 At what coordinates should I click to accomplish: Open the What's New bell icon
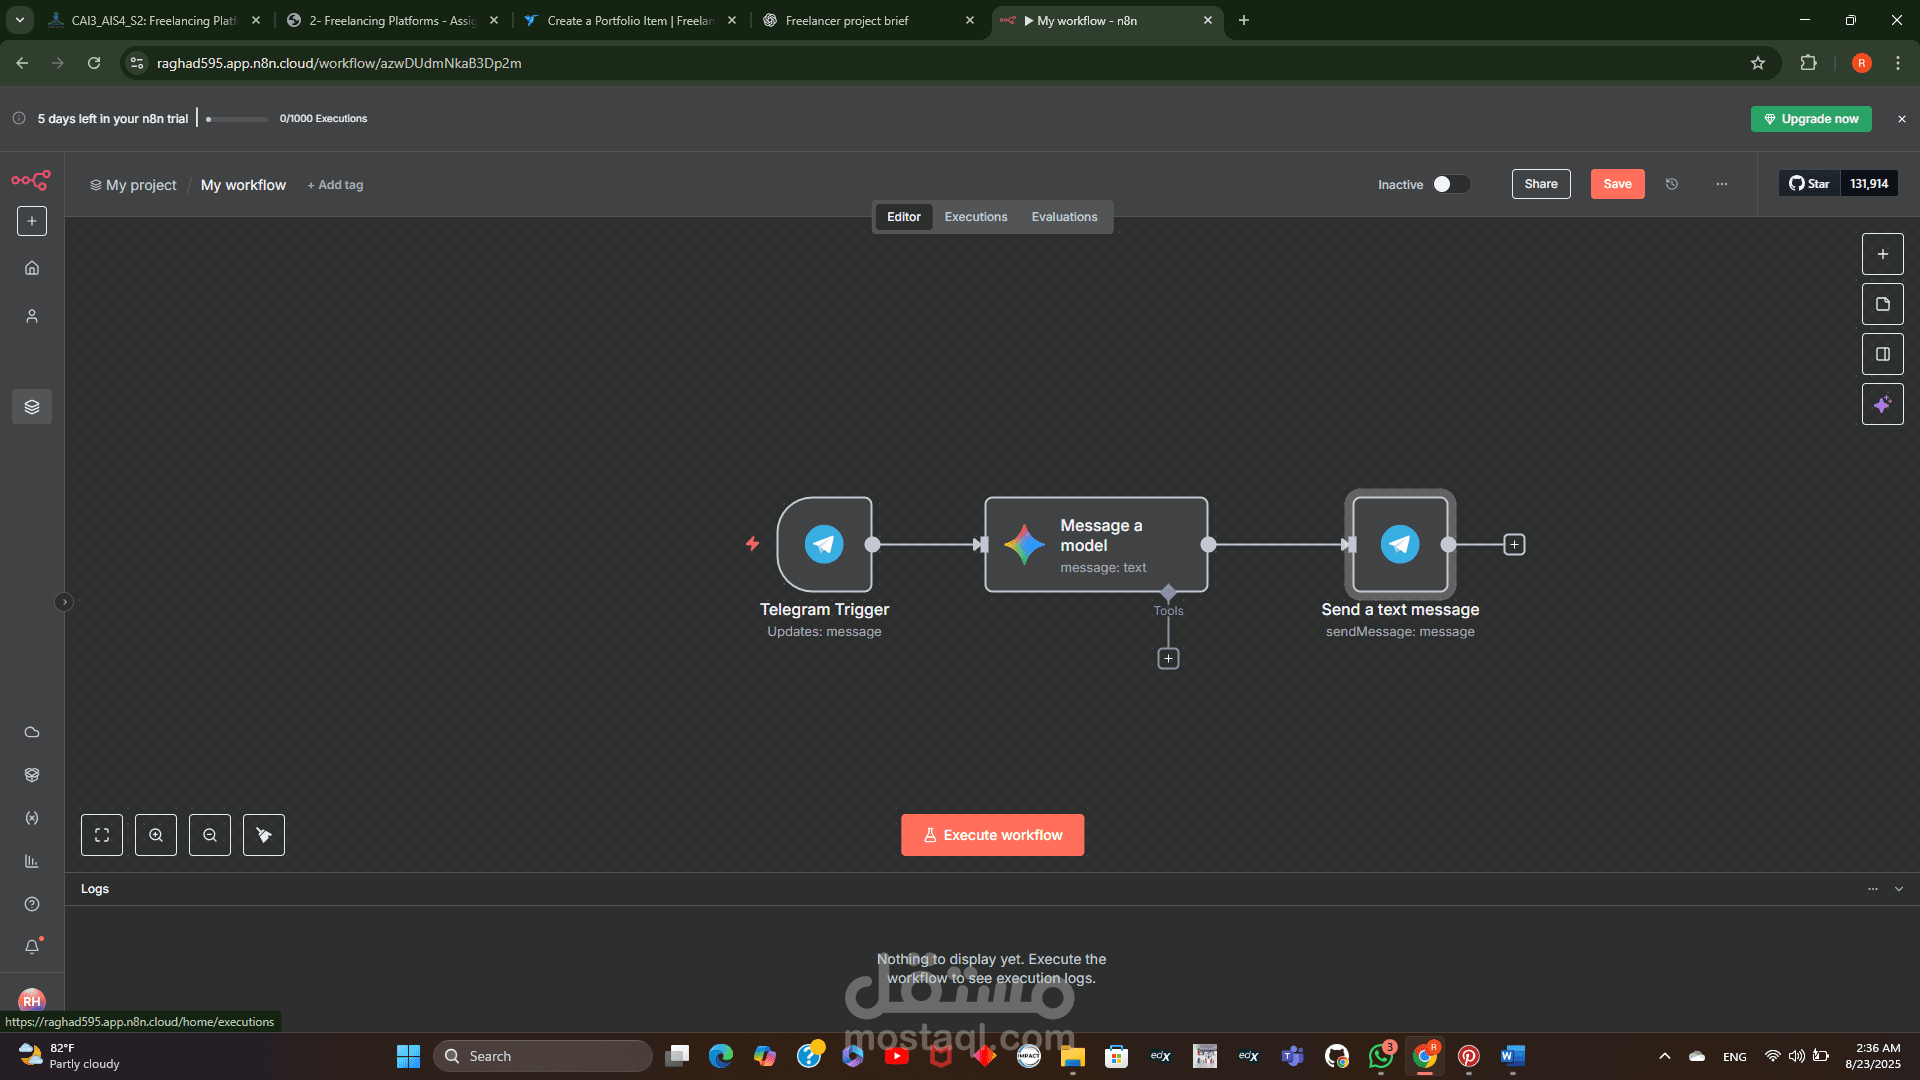(x=32, y=946)
